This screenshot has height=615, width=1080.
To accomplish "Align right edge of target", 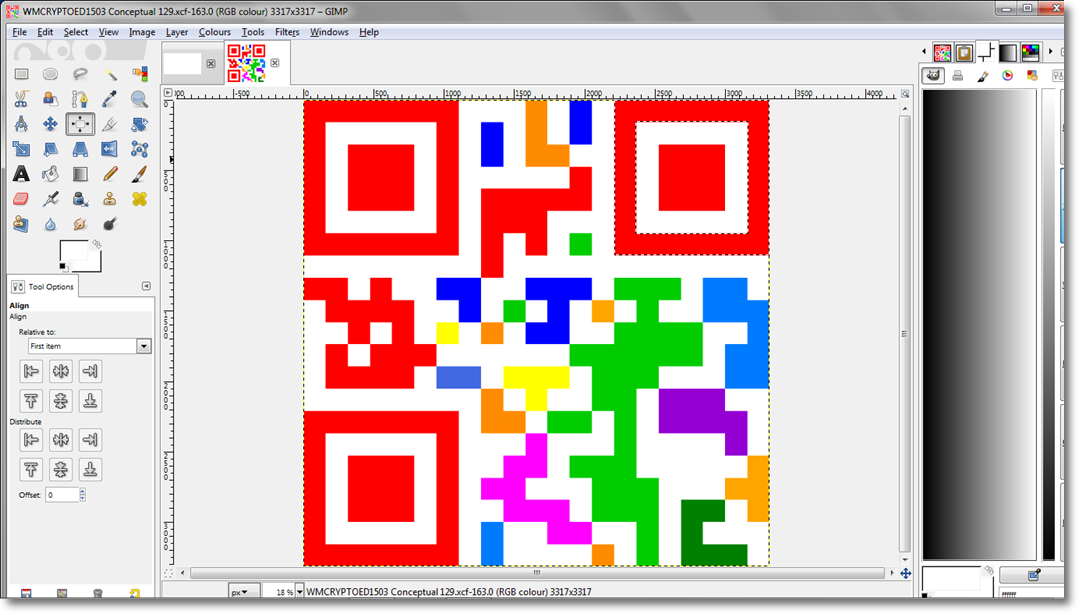I will (x=90, y=371).
